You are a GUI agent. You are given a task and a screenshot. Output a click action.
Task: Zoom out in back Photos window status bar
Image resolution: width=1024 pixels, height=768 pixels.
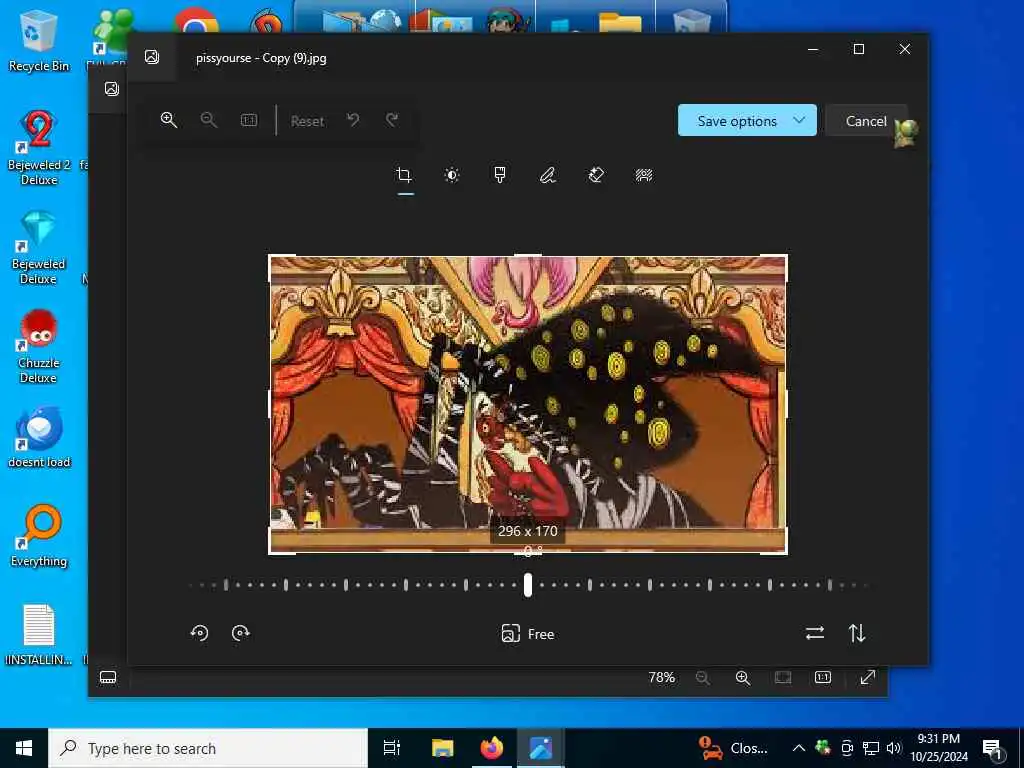pos(703,677)
